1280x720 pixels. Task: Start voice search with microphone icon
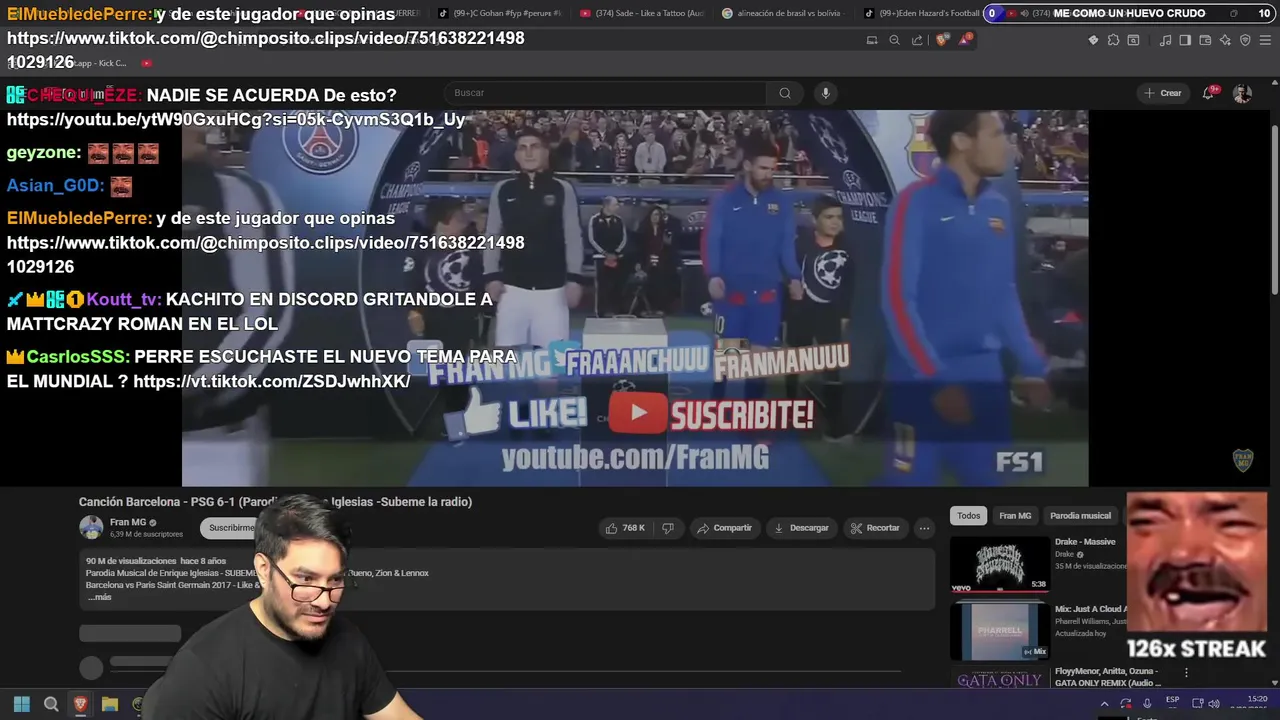pyautogui.click(x=825, y=93)
